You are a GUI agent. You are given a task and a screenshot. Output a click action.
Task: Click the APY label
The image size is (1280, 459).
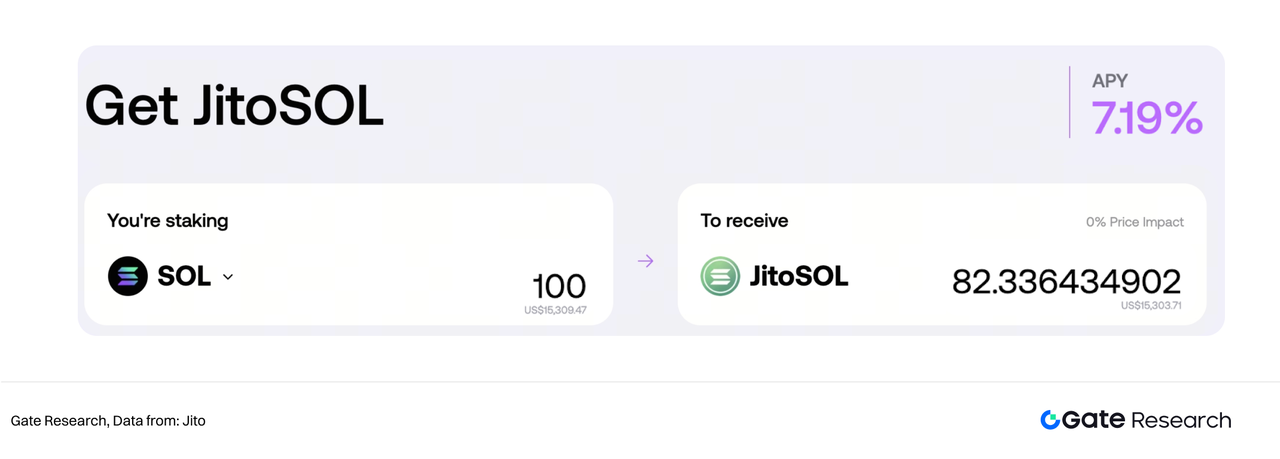click(x=1110, y=81)
